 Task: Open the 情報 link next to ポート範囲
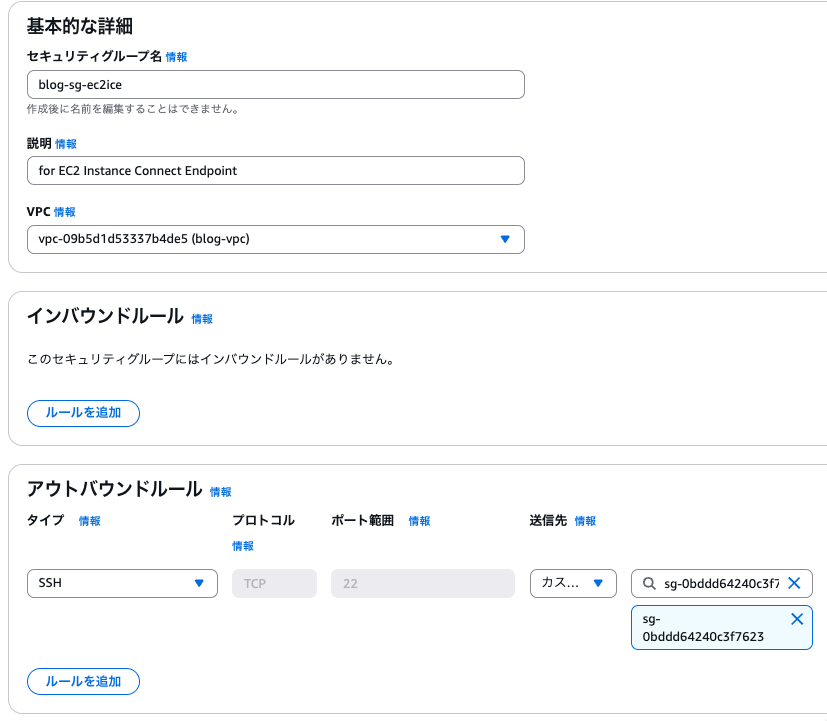point(419,521)
